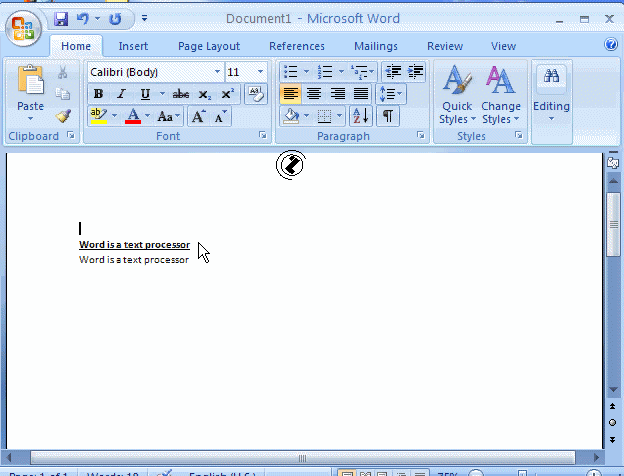Cut selection with scissors icon
The height and width of the screenshot is (476, 624).
tap(62, 72)
